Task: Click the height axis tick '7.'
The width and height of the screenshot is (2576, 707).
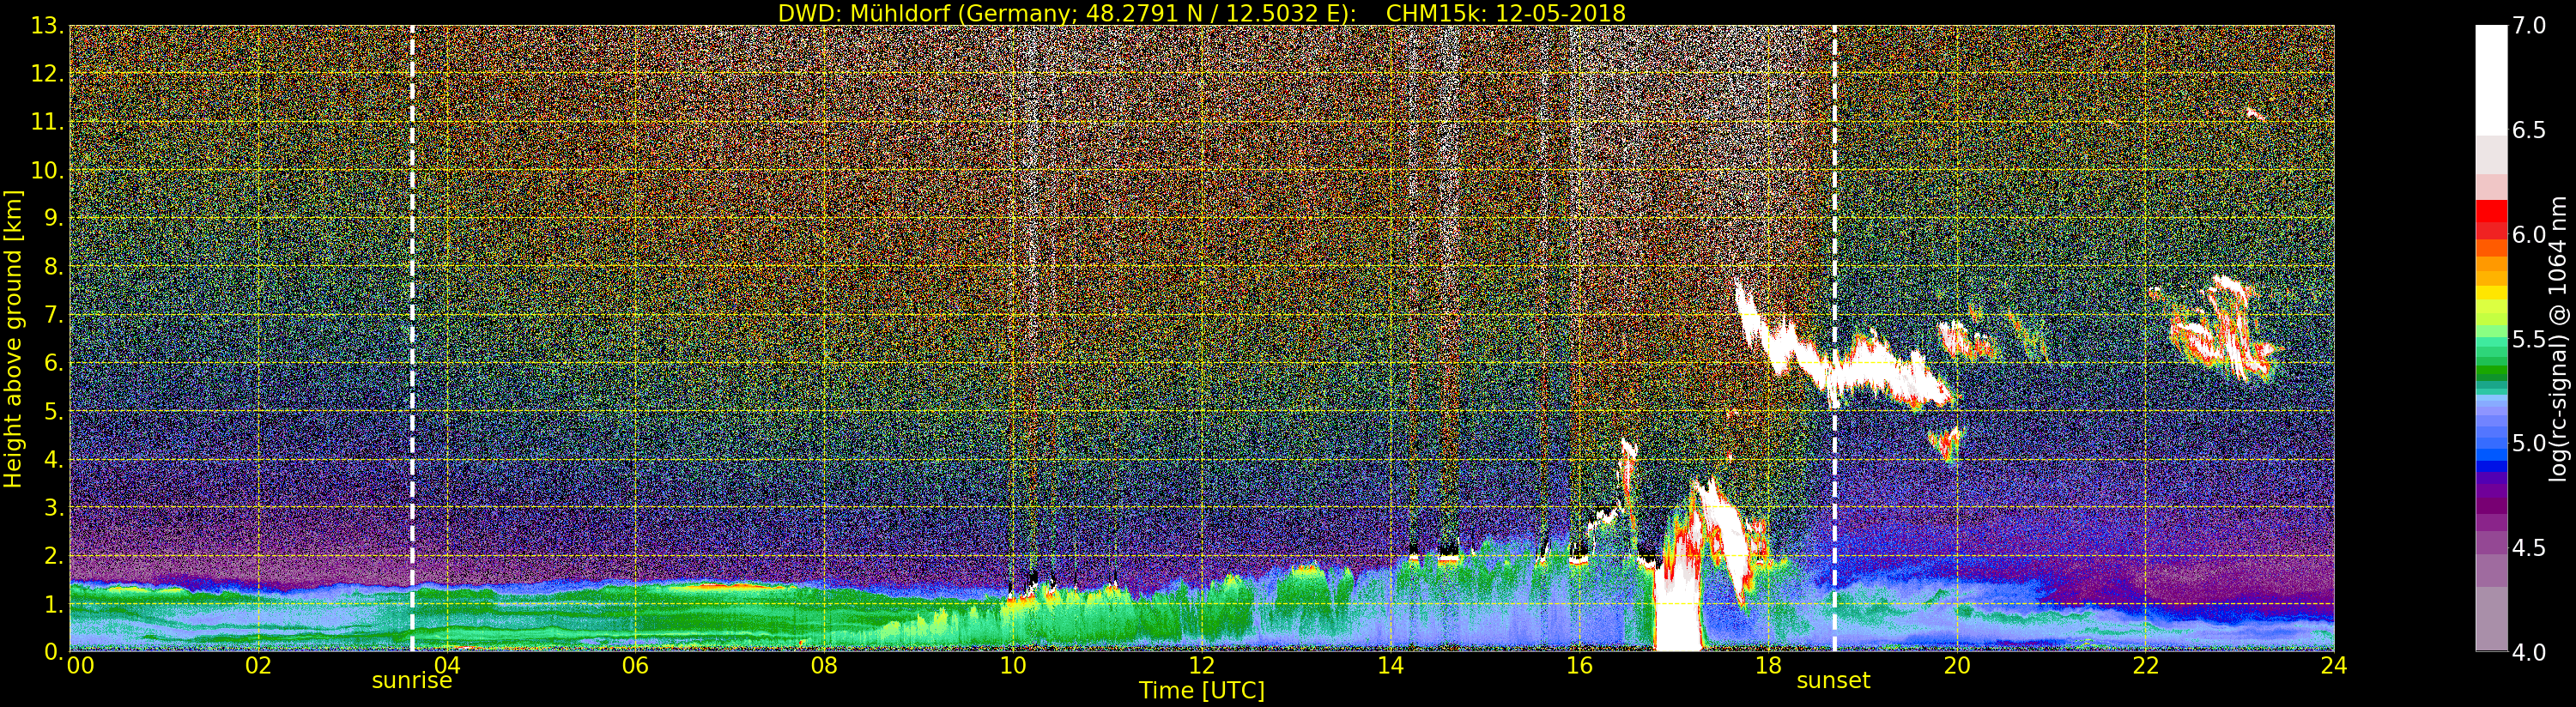Action: click(x=52, y=315)
